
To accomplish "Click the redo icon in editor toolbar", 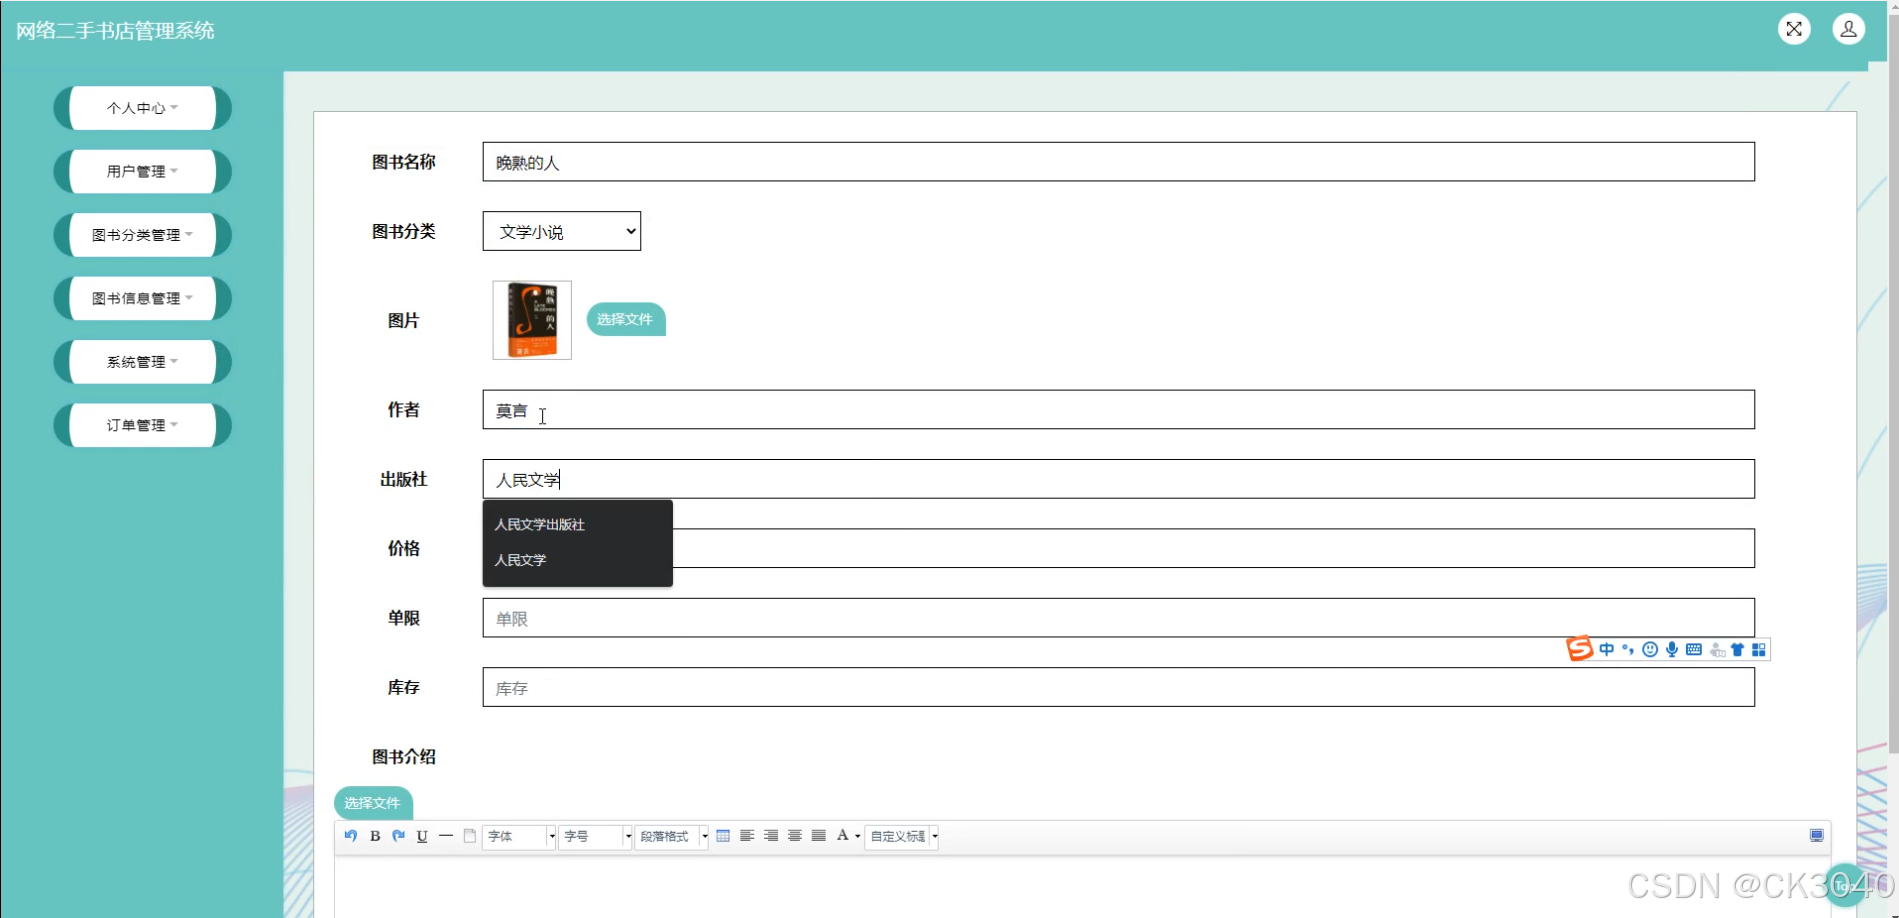I will 398,836.
